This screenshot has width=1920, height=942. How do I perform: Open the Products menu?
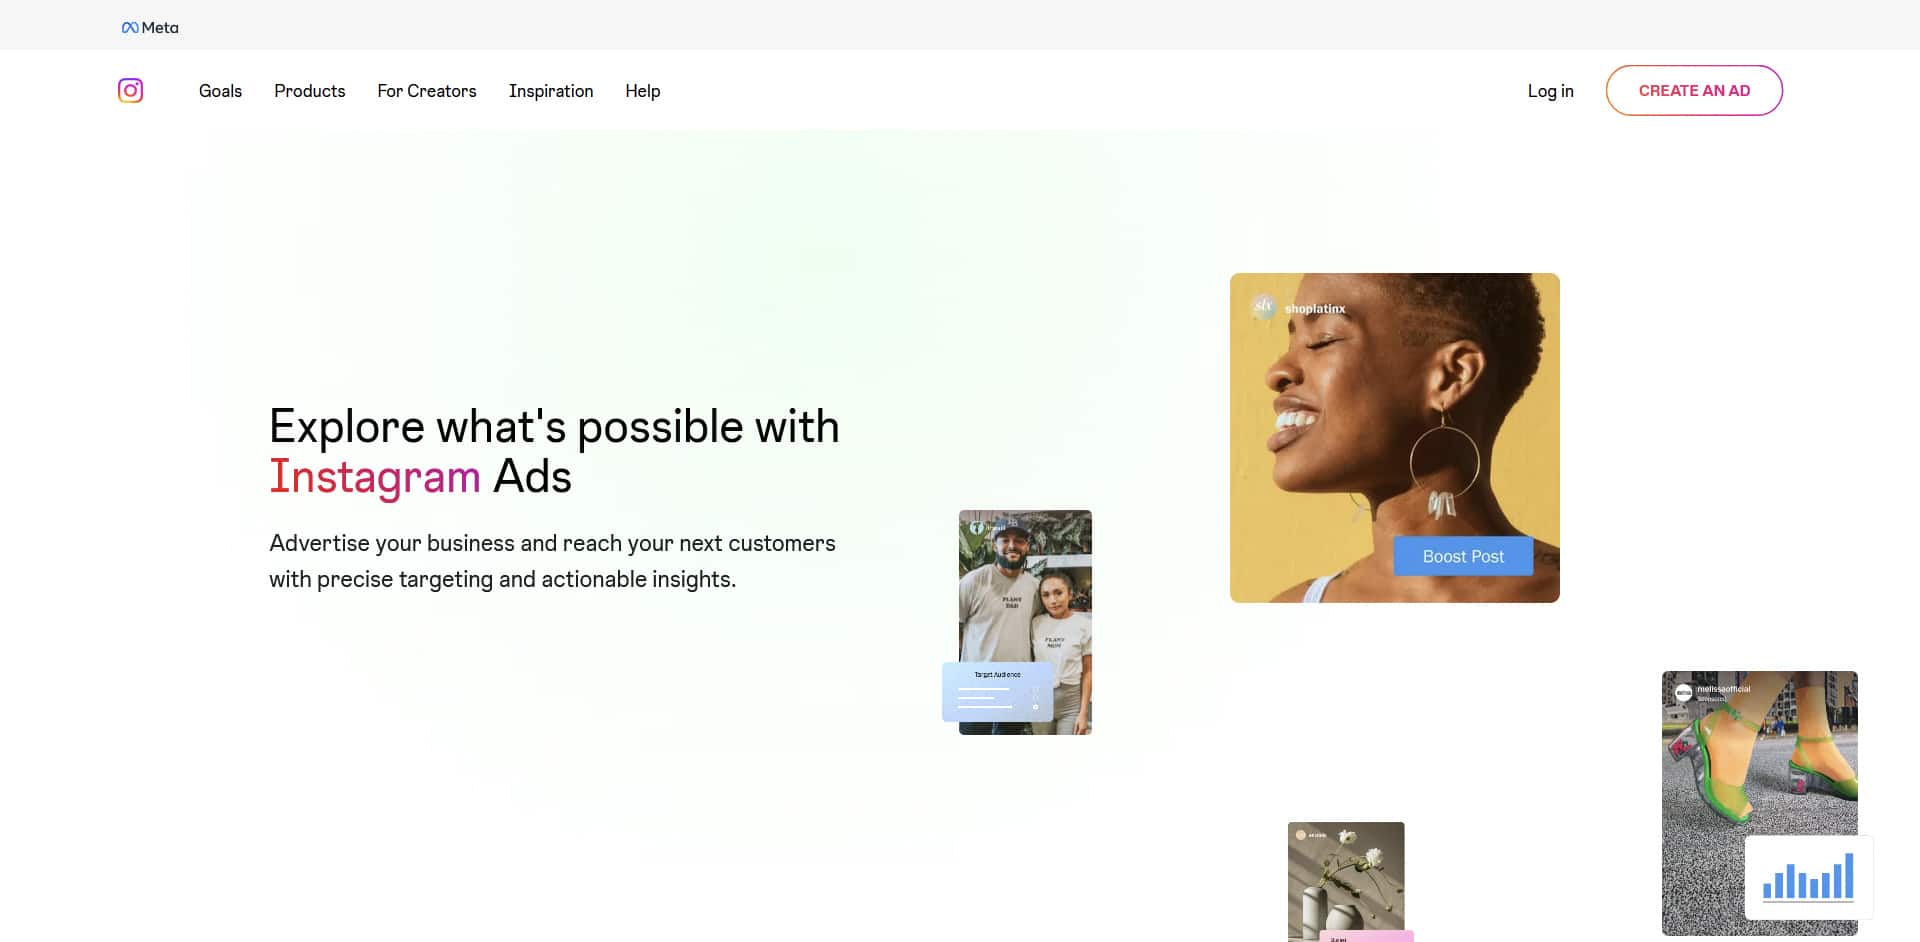click(x=310, y=91)
